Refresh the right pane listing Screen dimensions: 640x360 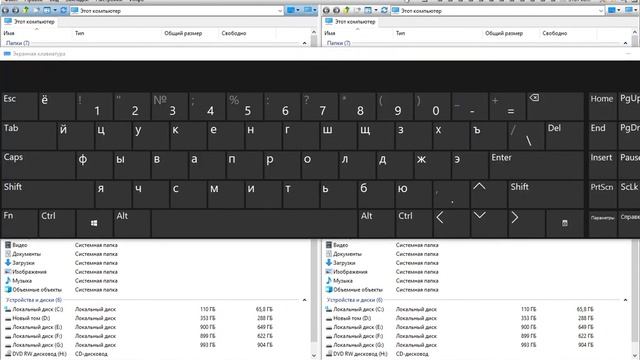pos(384,10)
